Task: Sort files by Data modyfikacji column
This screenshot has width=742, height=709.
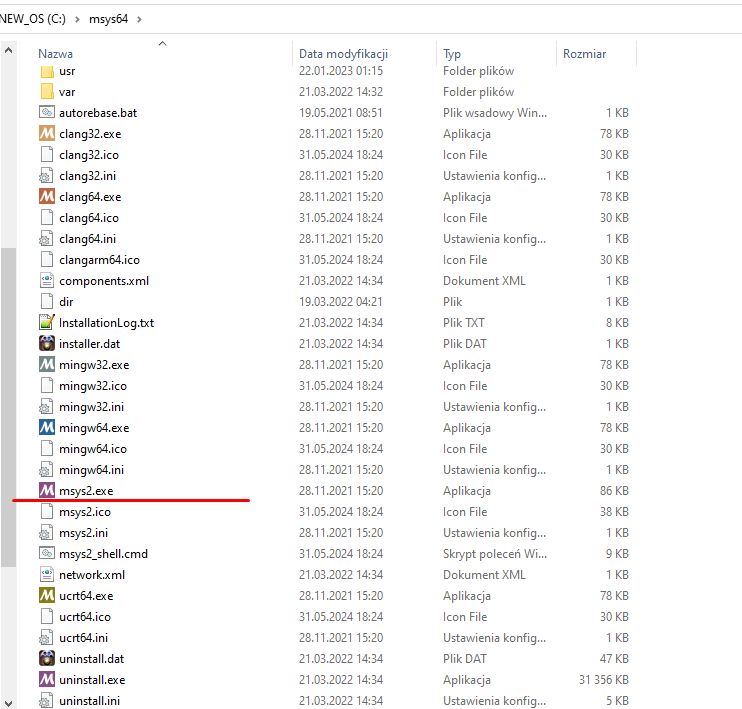Action: click(344, 54)
